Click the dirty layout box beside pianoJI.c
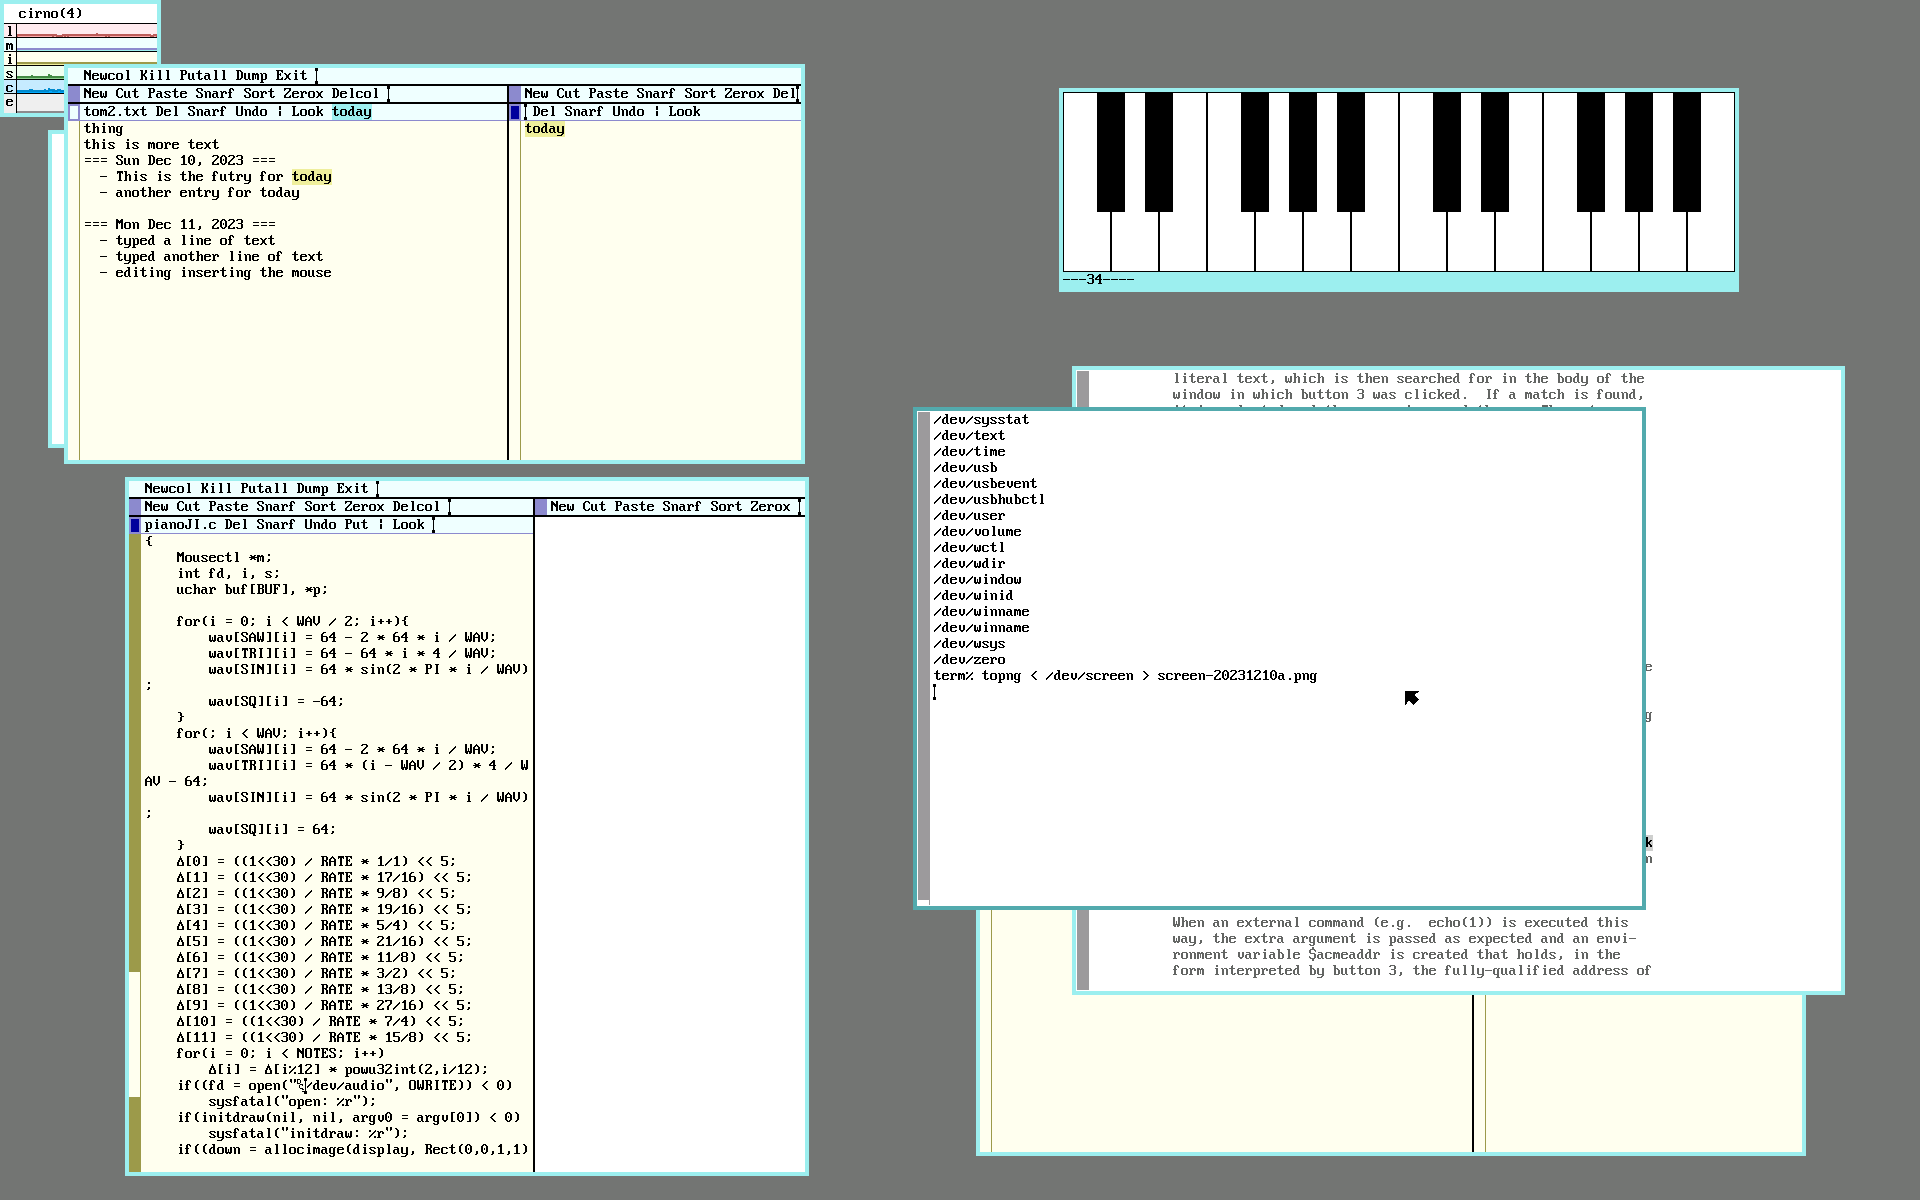Image resolution: width=1920 pixels, height=1200 pixels. 135,525
